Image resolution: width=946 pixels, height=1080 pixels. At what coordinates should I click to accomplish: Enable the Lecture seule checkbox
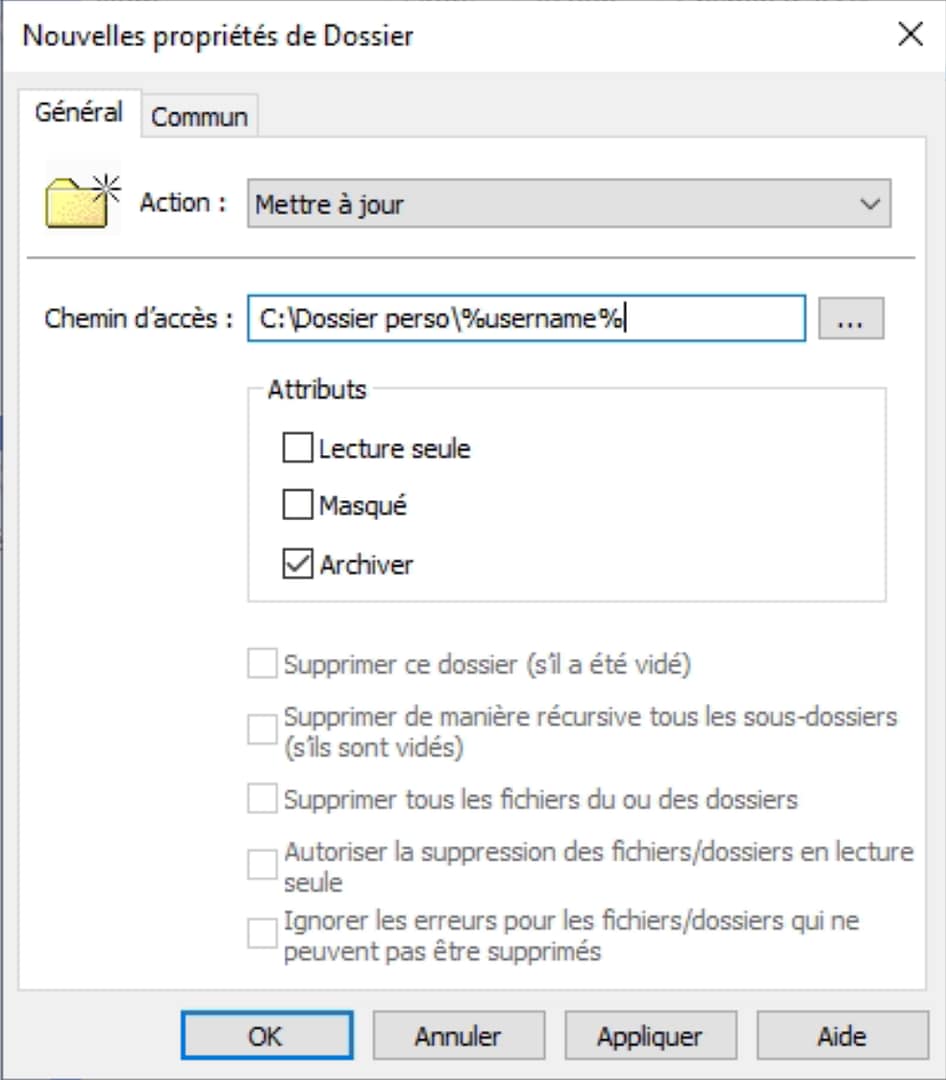(x=298, y=449)
